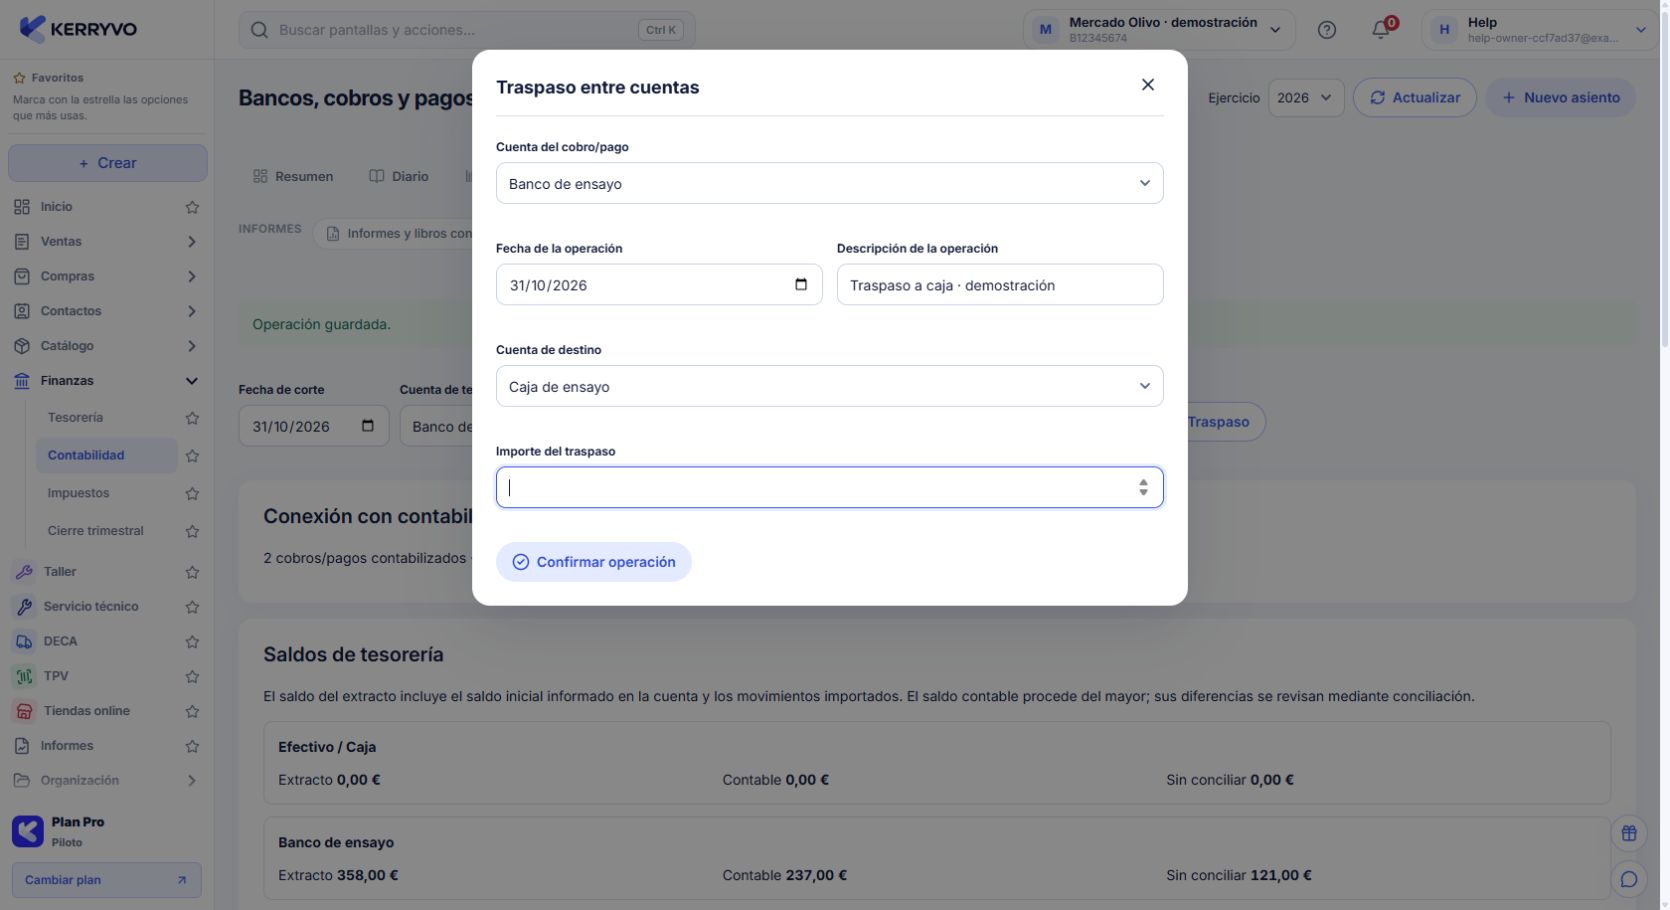Toggle the Cierre trimestral favorite star
Image resolution: width=1670 pixels, height=910 pixels.
pyautogui.click(x=192, y=531)
